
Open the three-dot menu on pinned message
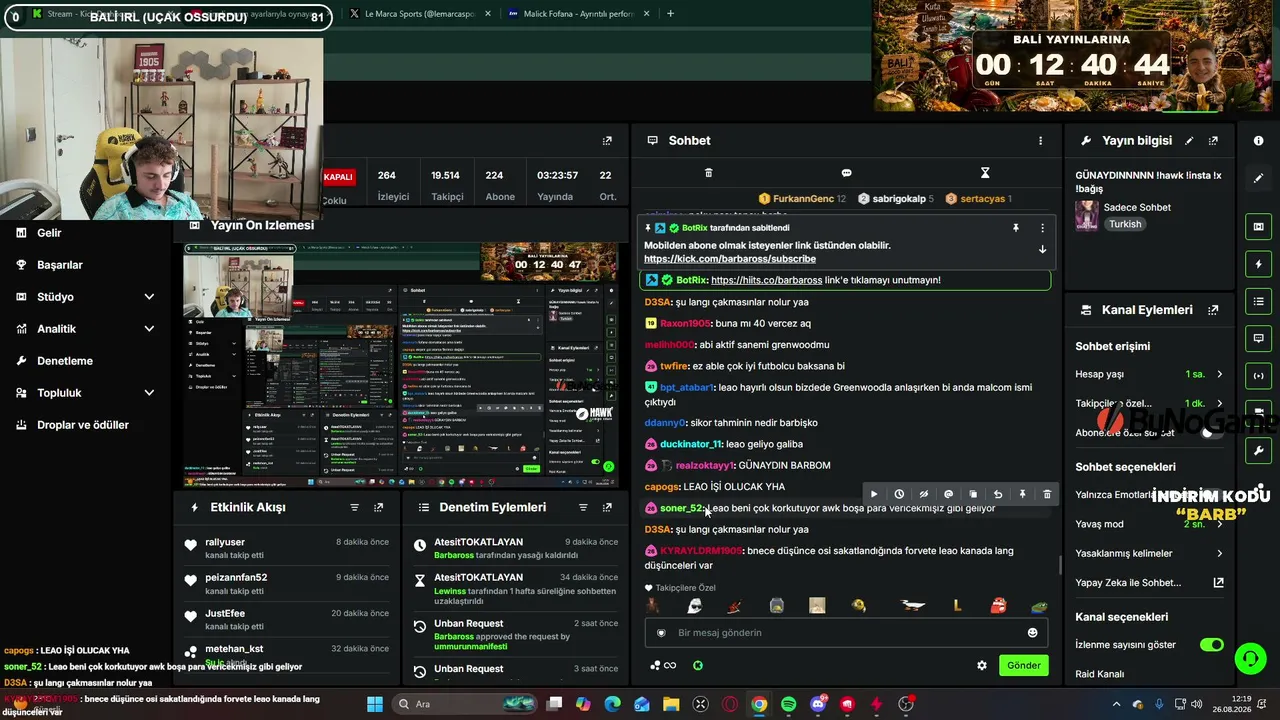(1042, 228)
